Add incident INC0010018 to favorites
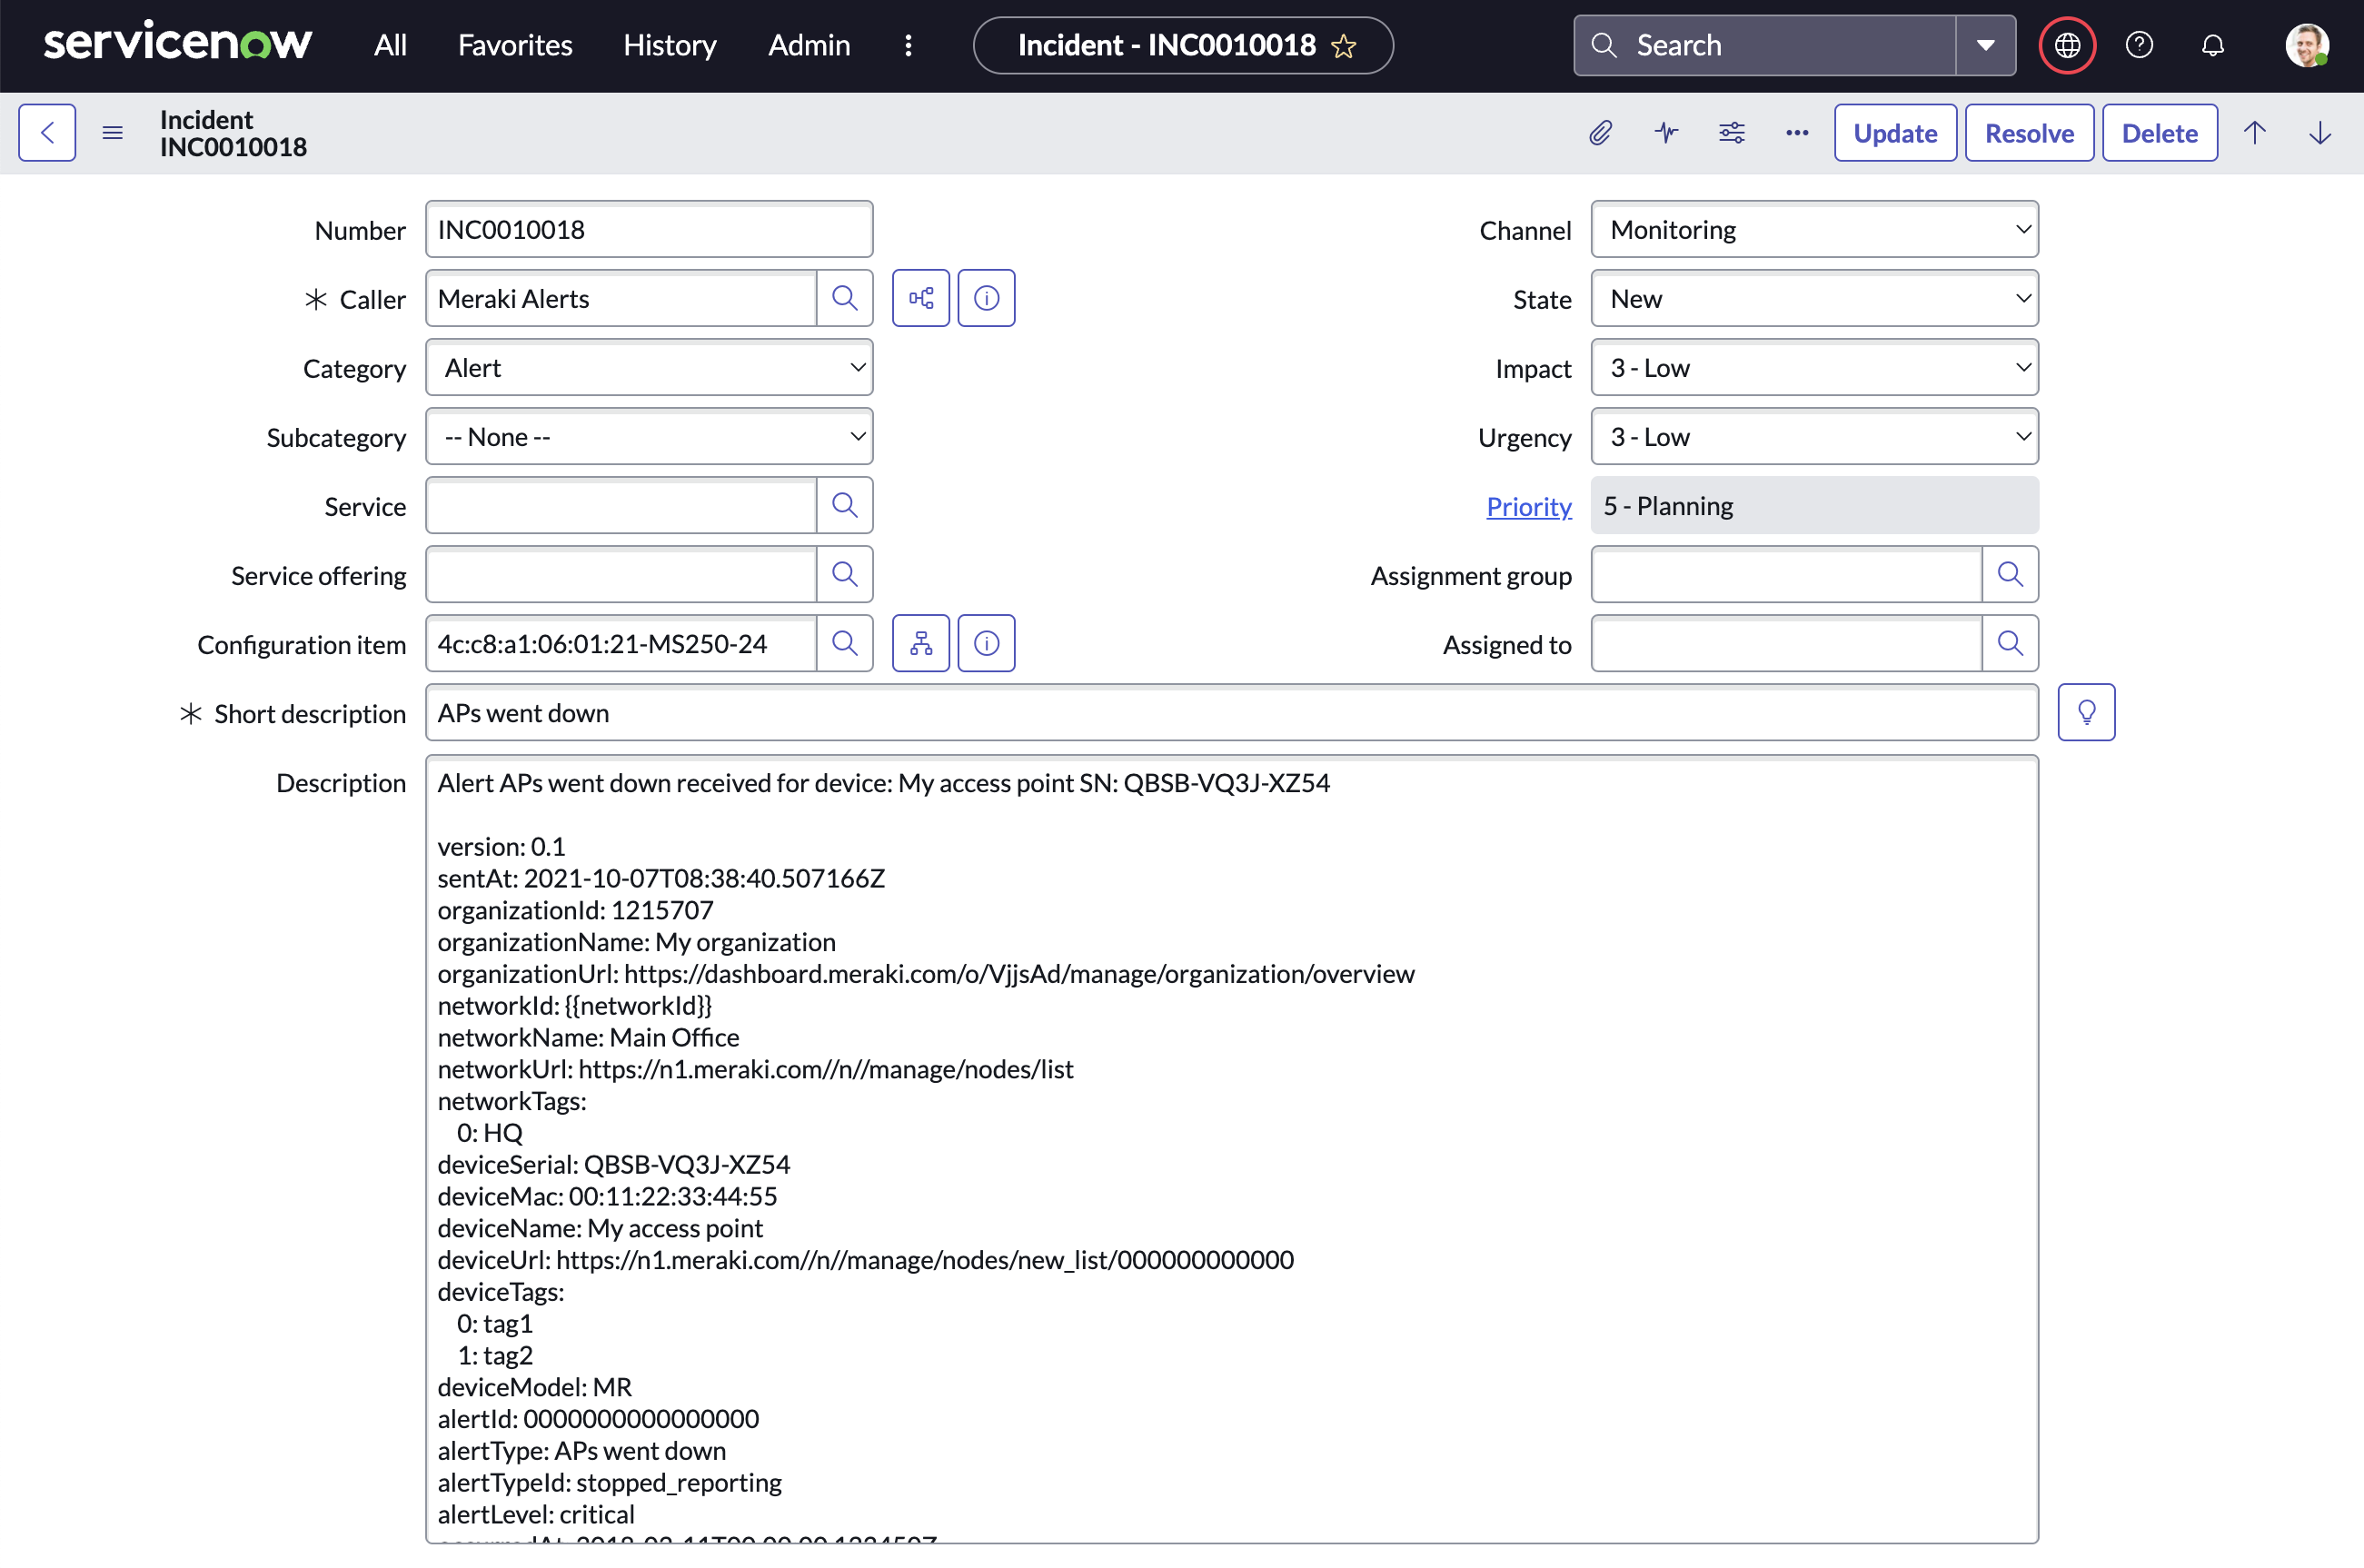 point(1345,46)
